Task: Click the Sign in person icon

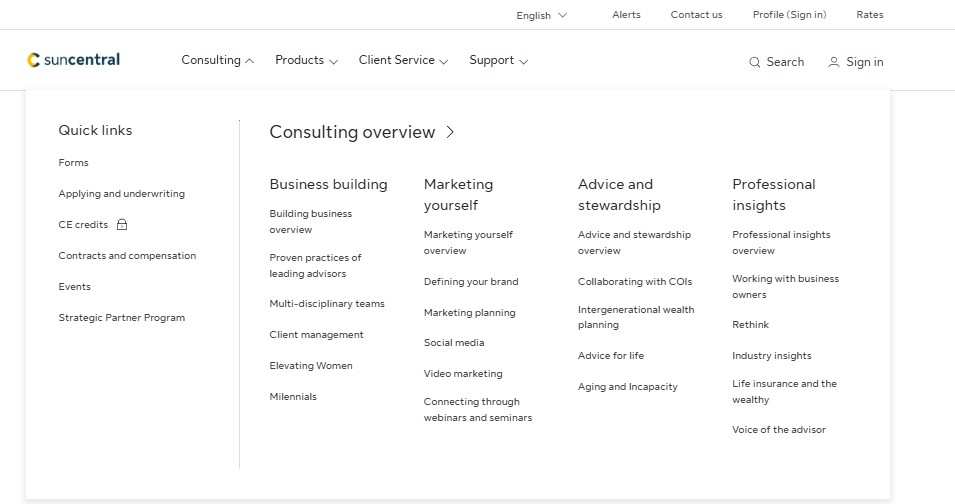Action: tap(834, 62)
